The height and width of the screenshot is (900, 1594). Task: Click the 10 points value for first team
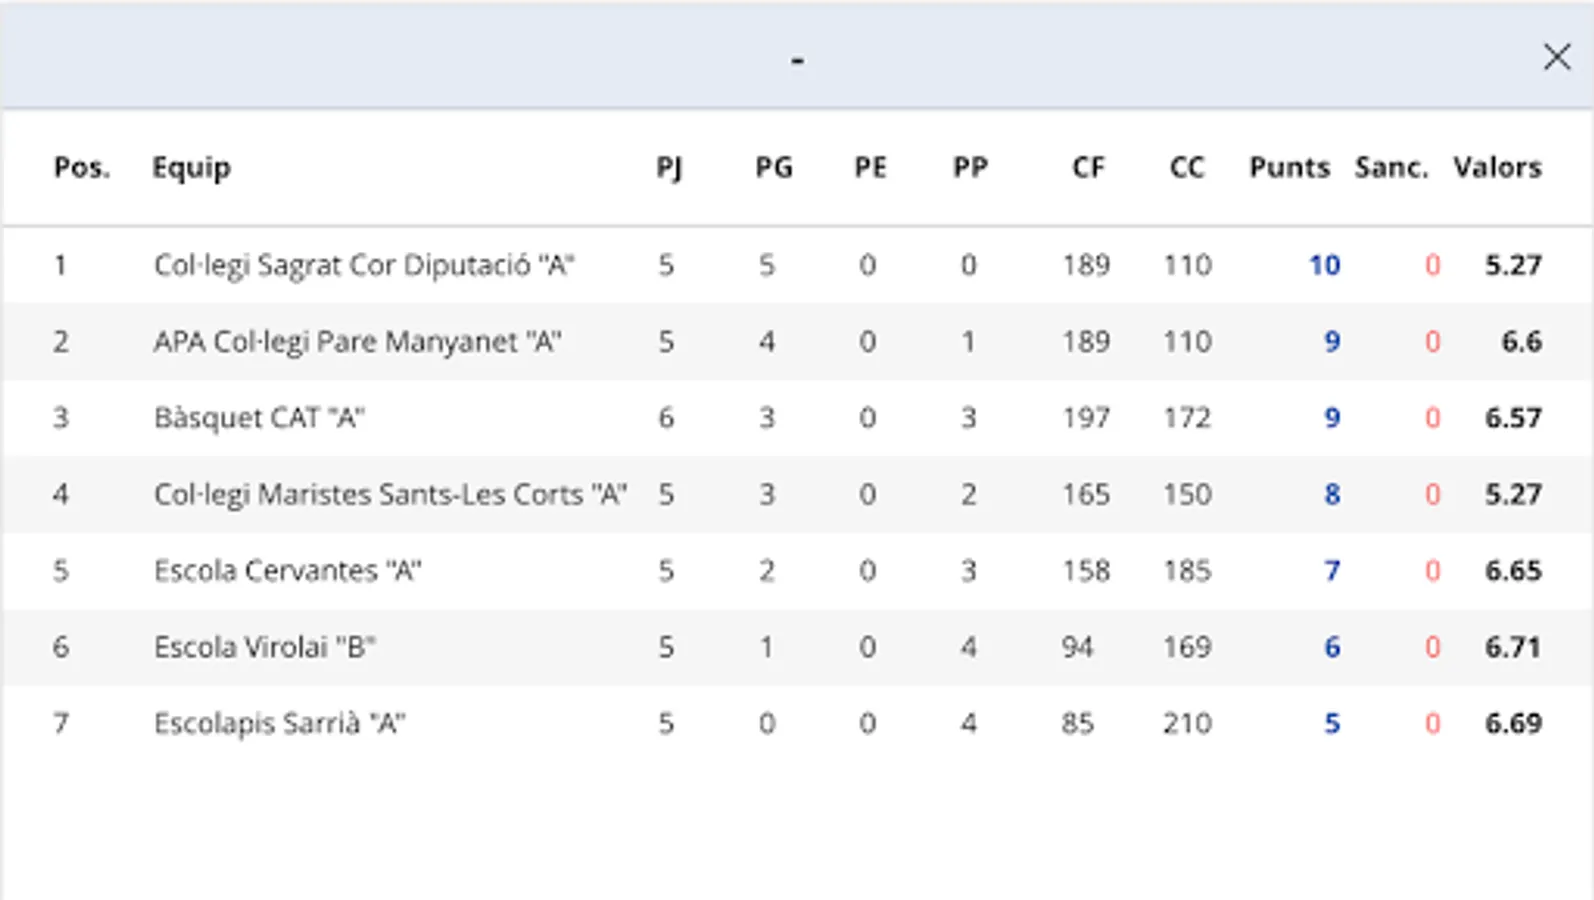1324,265
